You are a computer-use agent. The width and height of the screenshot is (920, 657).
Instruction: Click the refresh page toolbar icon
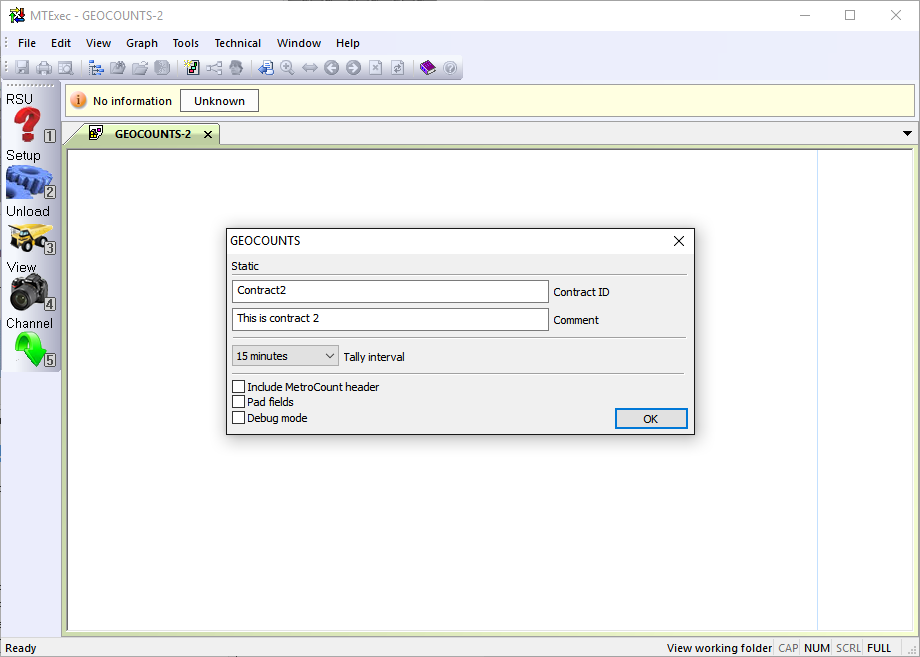click(x=397, y=68)
